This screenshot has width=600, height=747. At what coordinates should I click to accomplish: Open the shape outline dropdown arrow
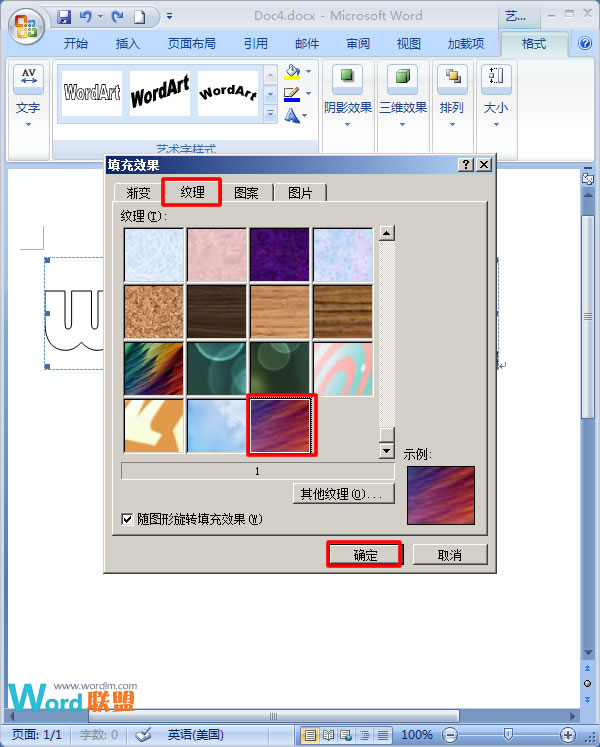[308, 93]
